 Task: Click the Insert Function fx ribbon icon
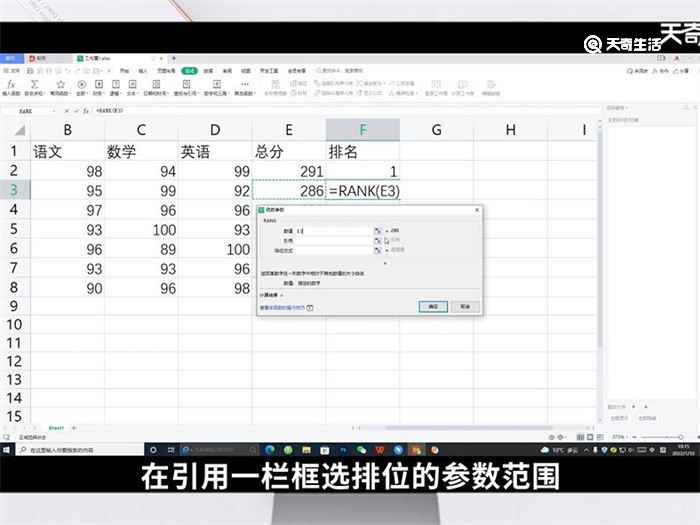tap(12, 84)
